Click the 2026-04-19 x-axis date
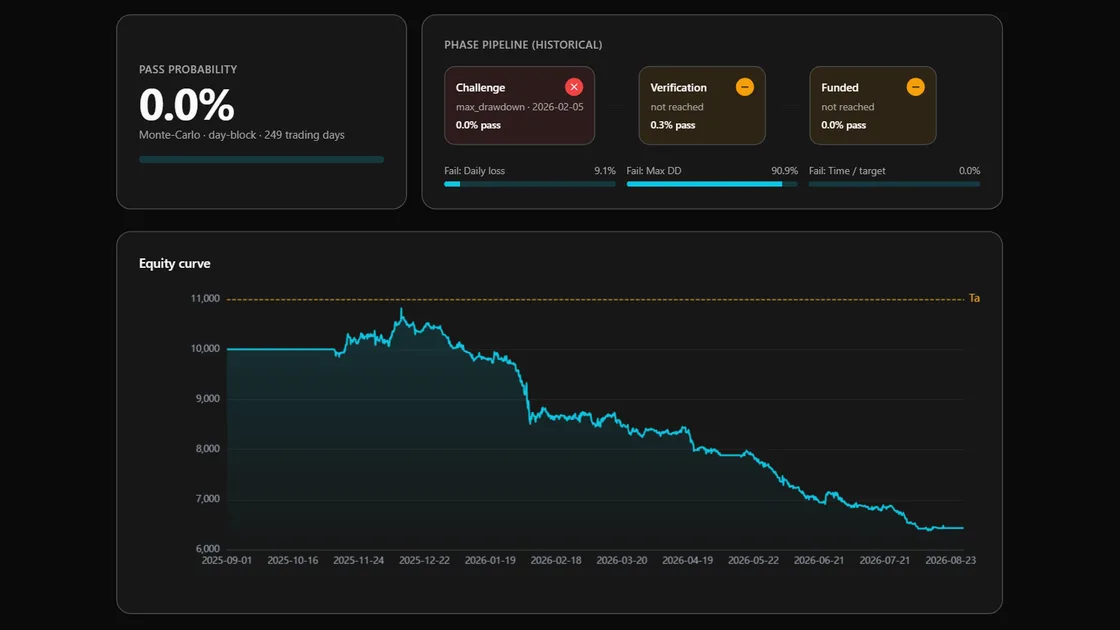The image size is (1120, 630). point(687,561)
